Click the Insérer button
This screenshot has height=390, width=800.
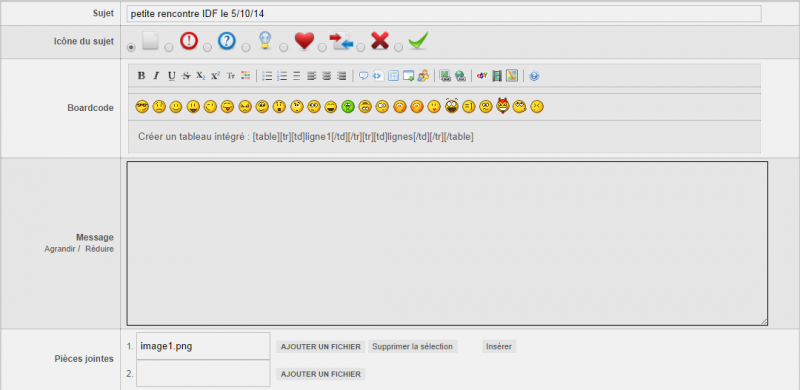tap(499, 347)
